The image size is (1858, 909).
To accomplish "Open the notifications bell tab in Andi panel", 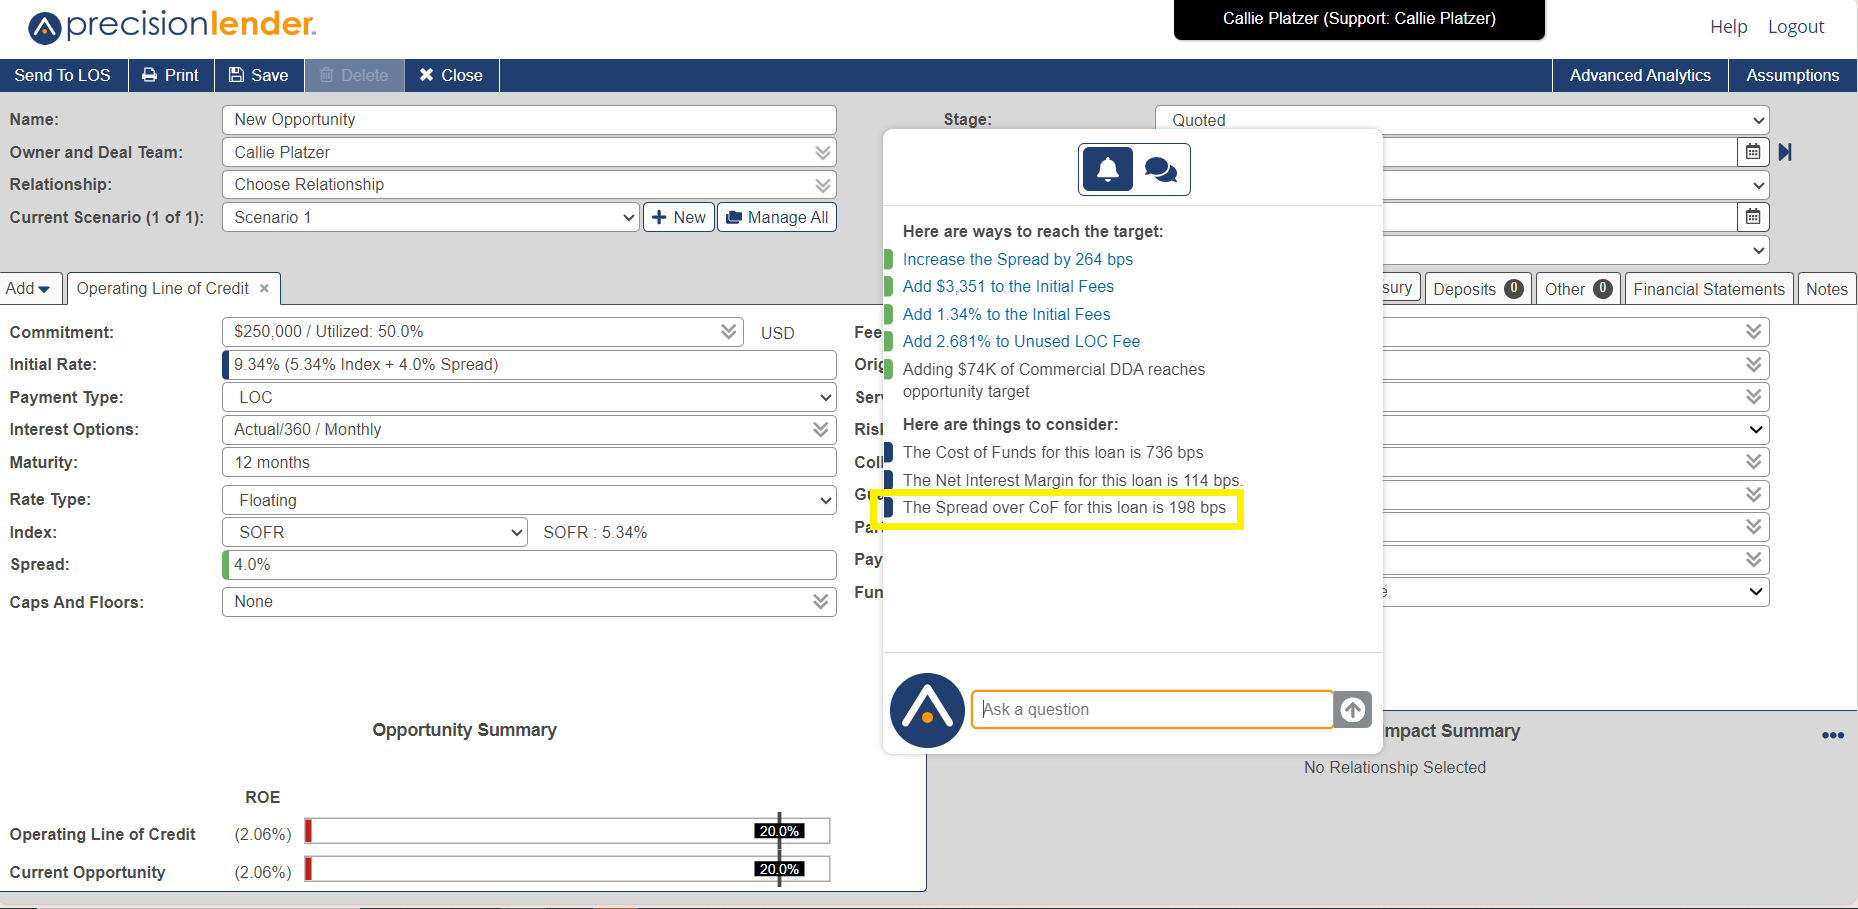I will pyautogui.click(x=1108, y=169).
